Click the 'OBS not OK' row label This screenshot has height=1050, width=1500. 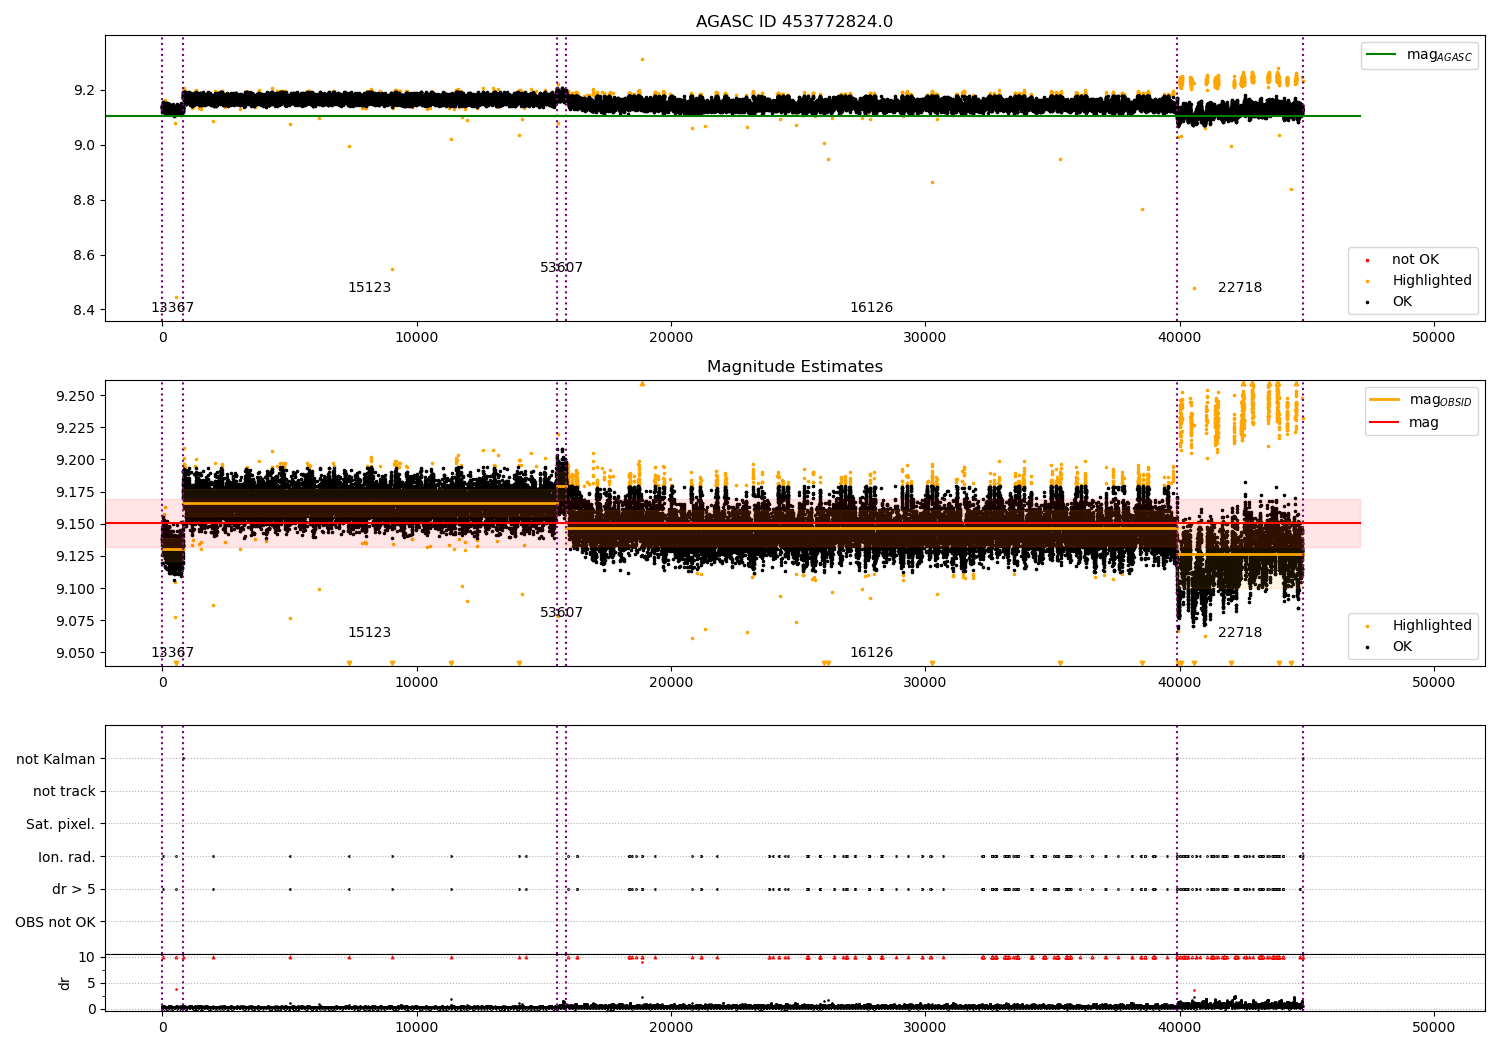[x=55, y=922]
